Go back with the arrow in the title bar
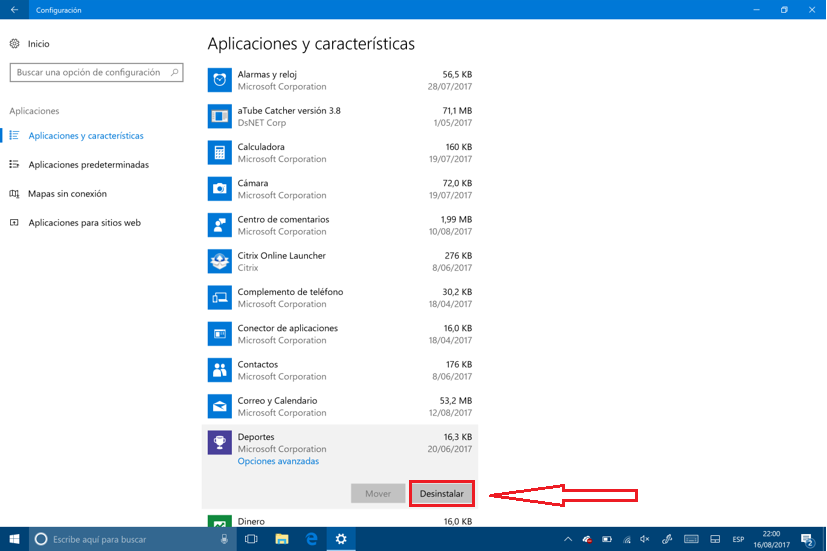Image resolution: width=827 pixels, height=551 pixels. coord(14,9)
